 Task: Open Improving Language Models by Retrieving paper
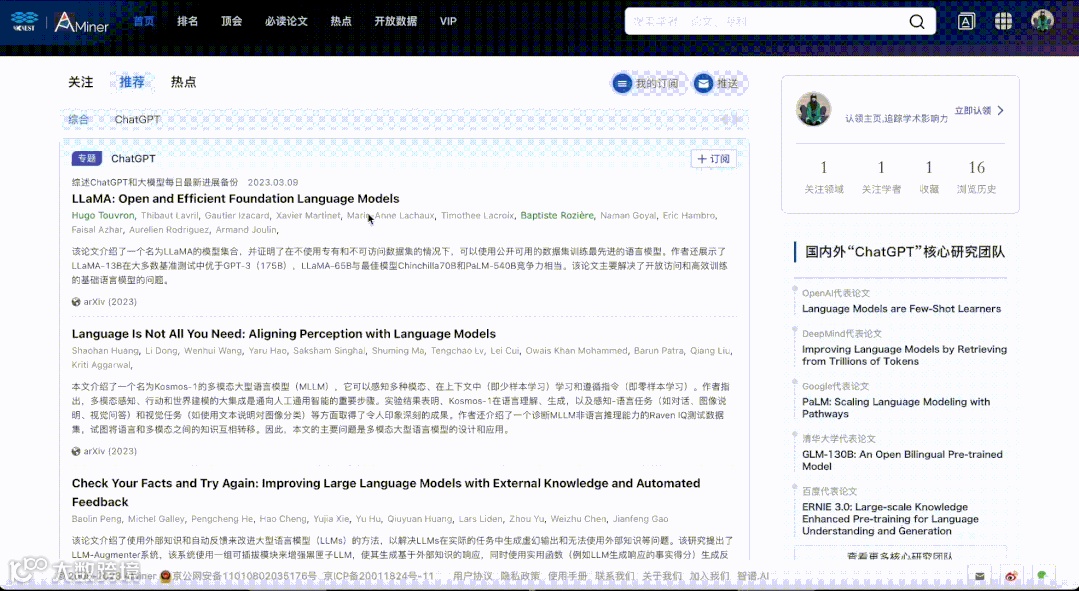pos(904,355)
